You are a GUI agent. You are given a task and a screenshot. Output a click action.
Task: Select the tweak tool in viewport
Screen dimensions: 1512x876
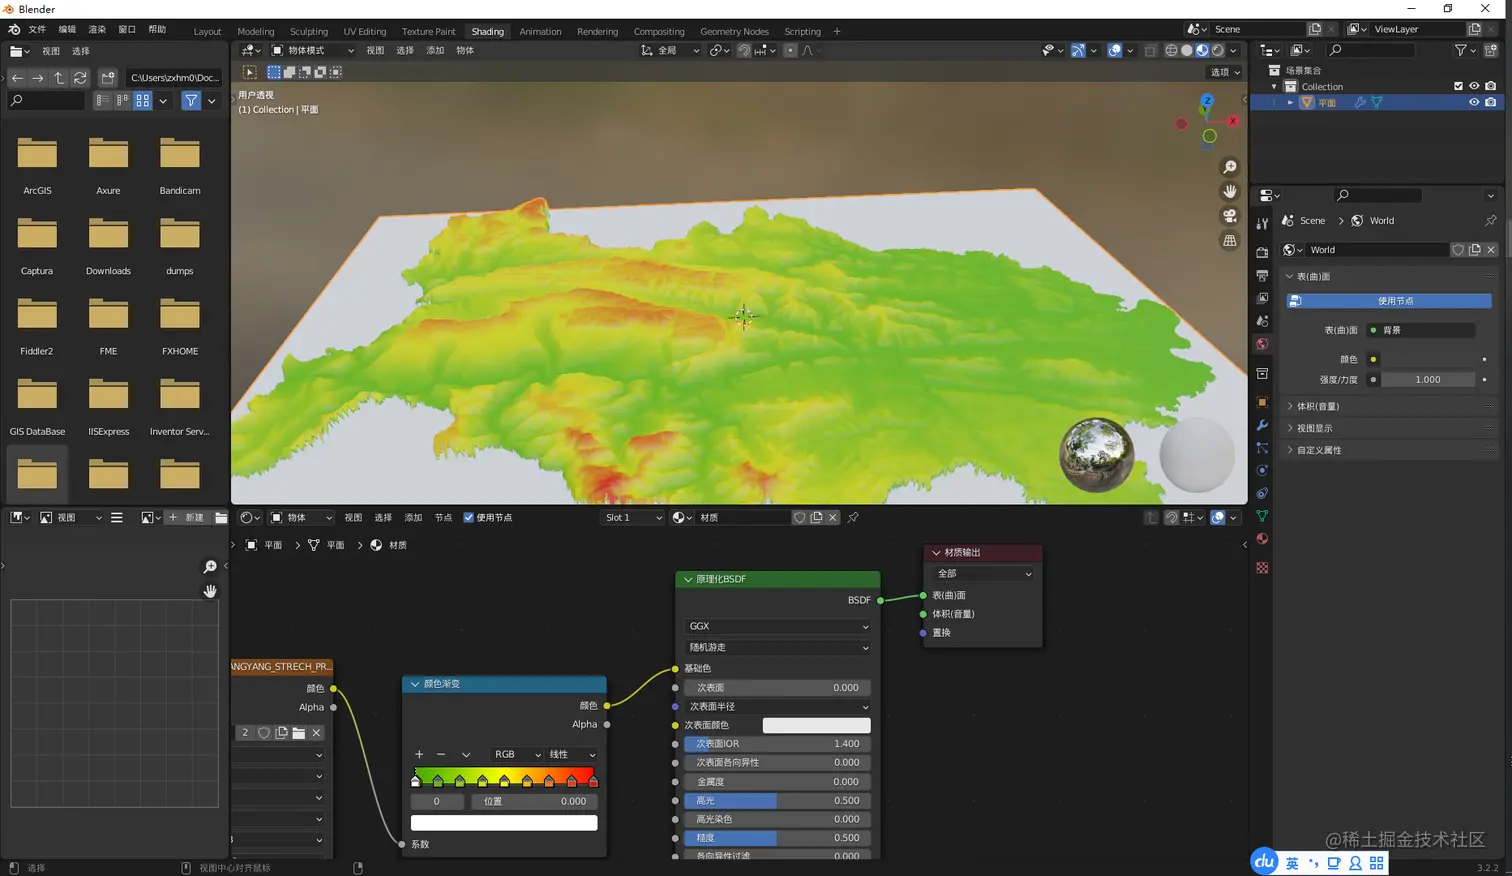tap(250, 72)
